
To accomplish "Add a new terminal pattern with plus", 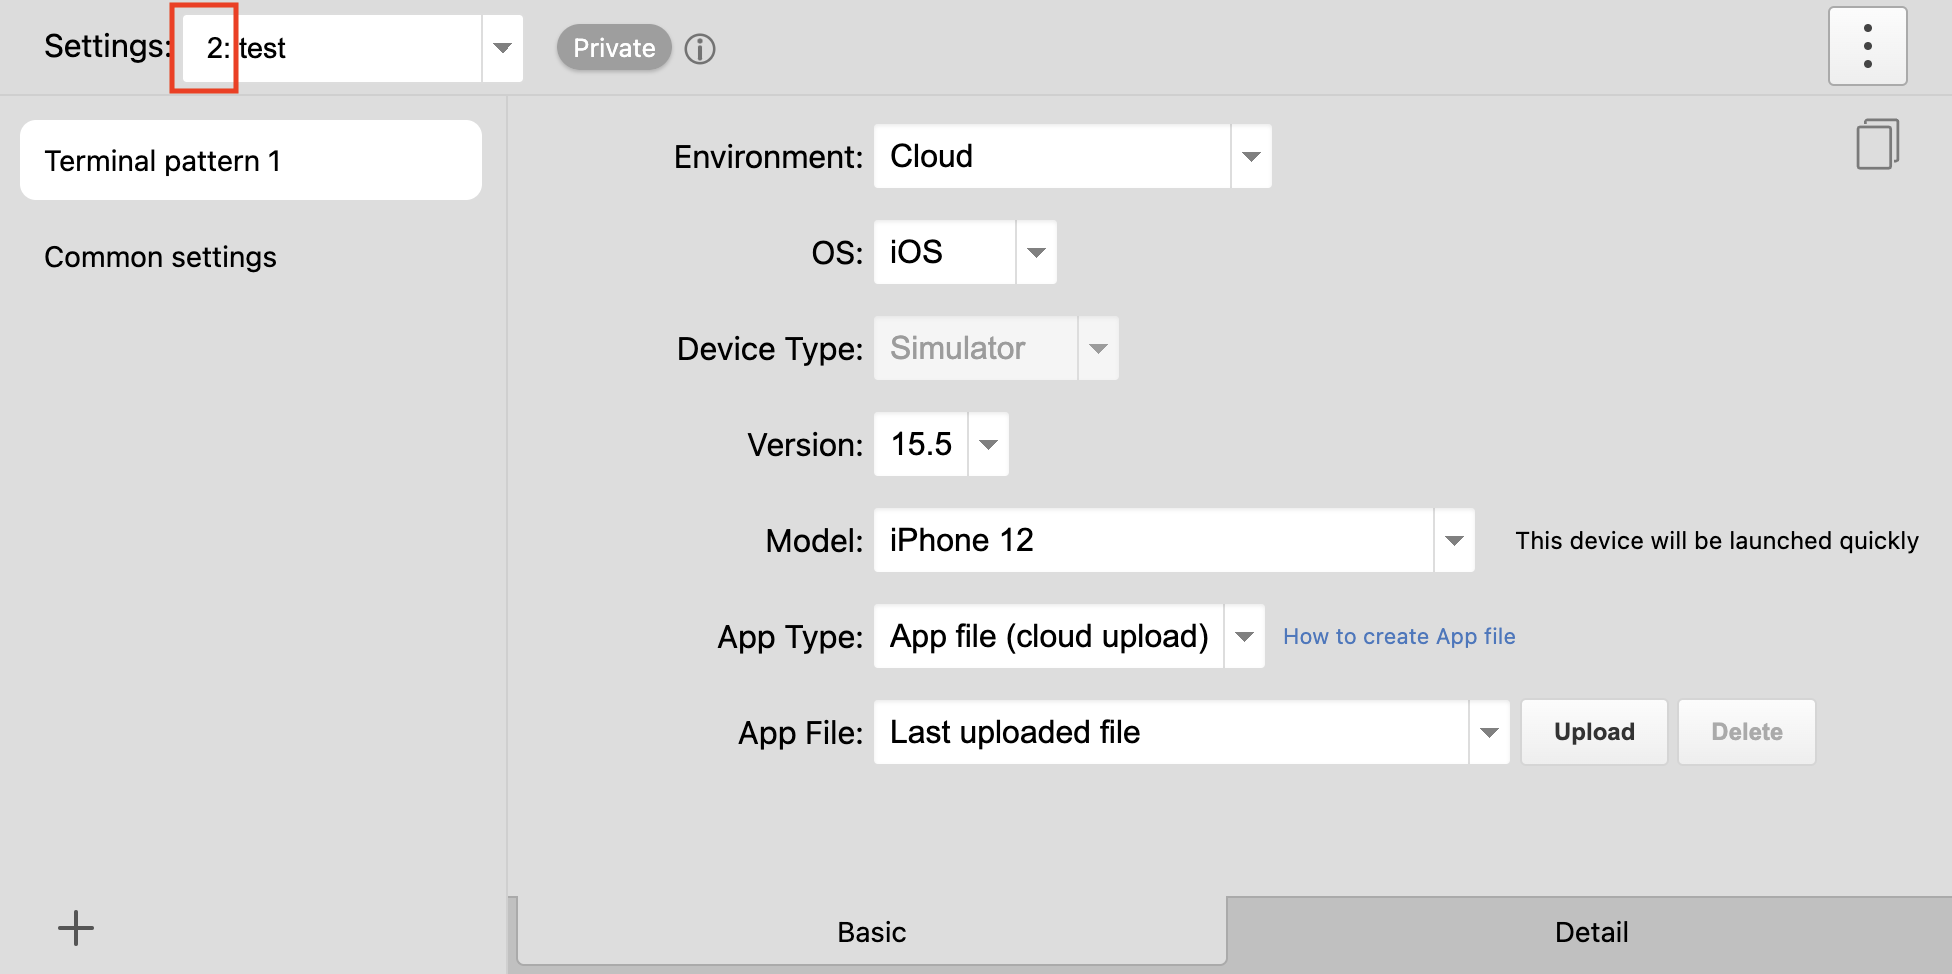I will [x=76, y=928].
